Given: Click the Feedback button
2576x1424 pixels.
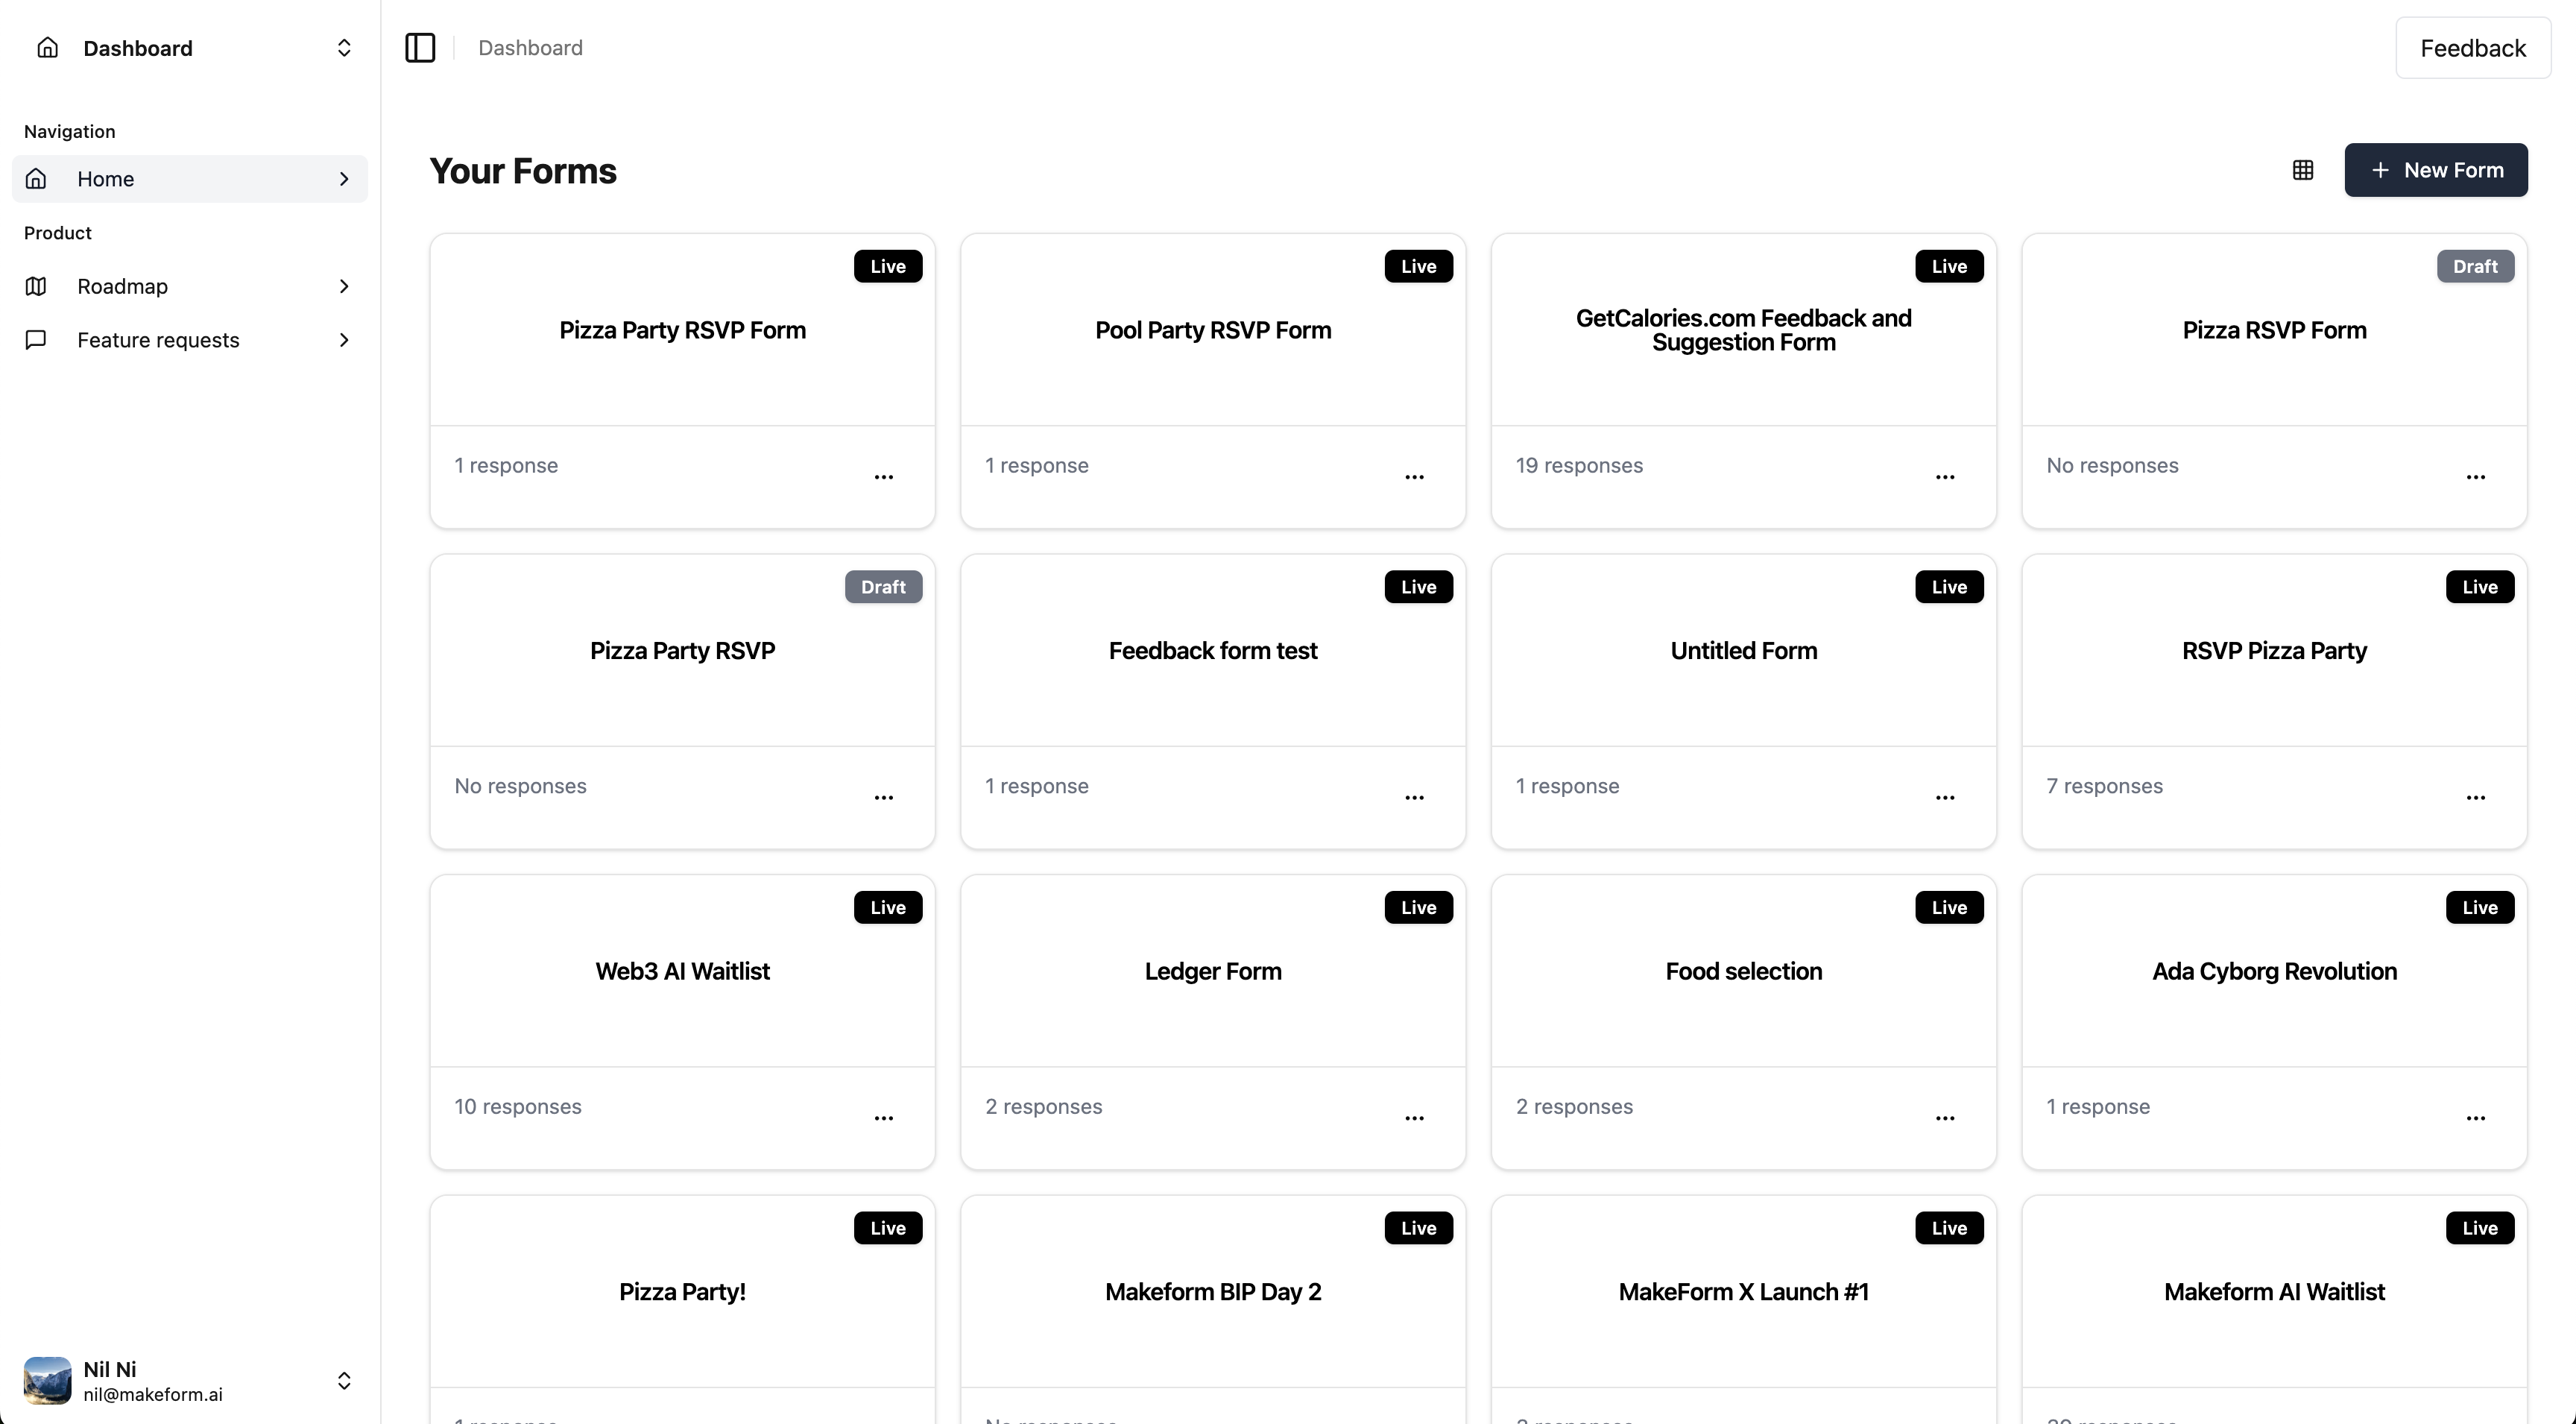Looking at the screenshot, I should pos(2473,47).
